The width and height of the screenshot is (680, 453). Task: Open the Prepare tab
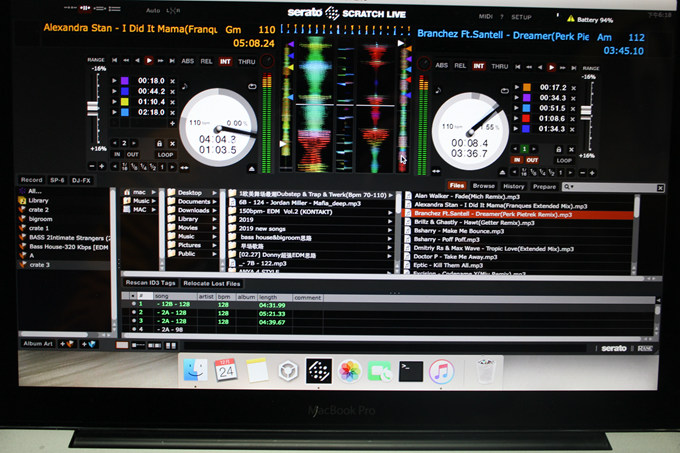point(544,187)
